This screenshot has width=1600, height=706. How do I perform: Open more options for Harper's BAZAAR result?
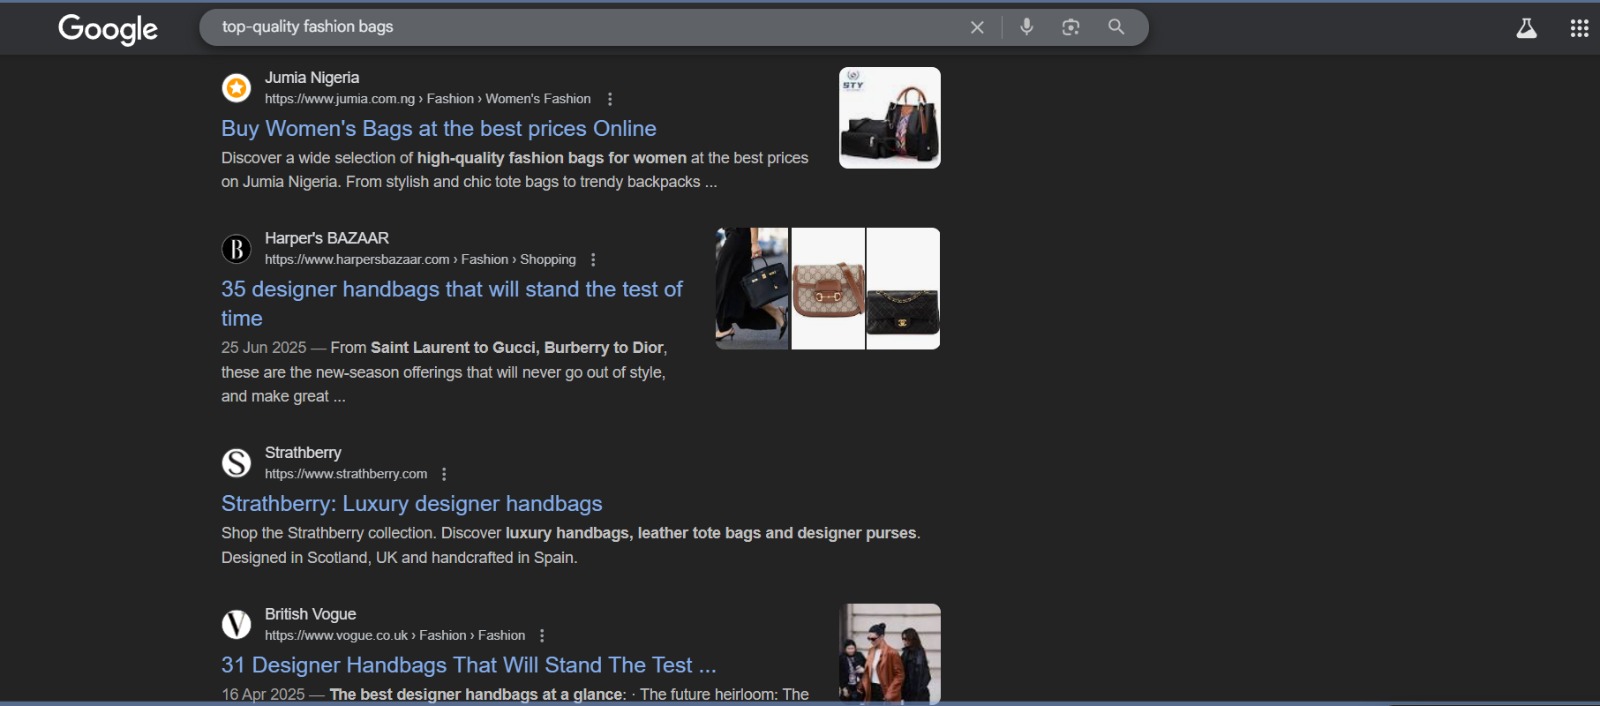593,260
